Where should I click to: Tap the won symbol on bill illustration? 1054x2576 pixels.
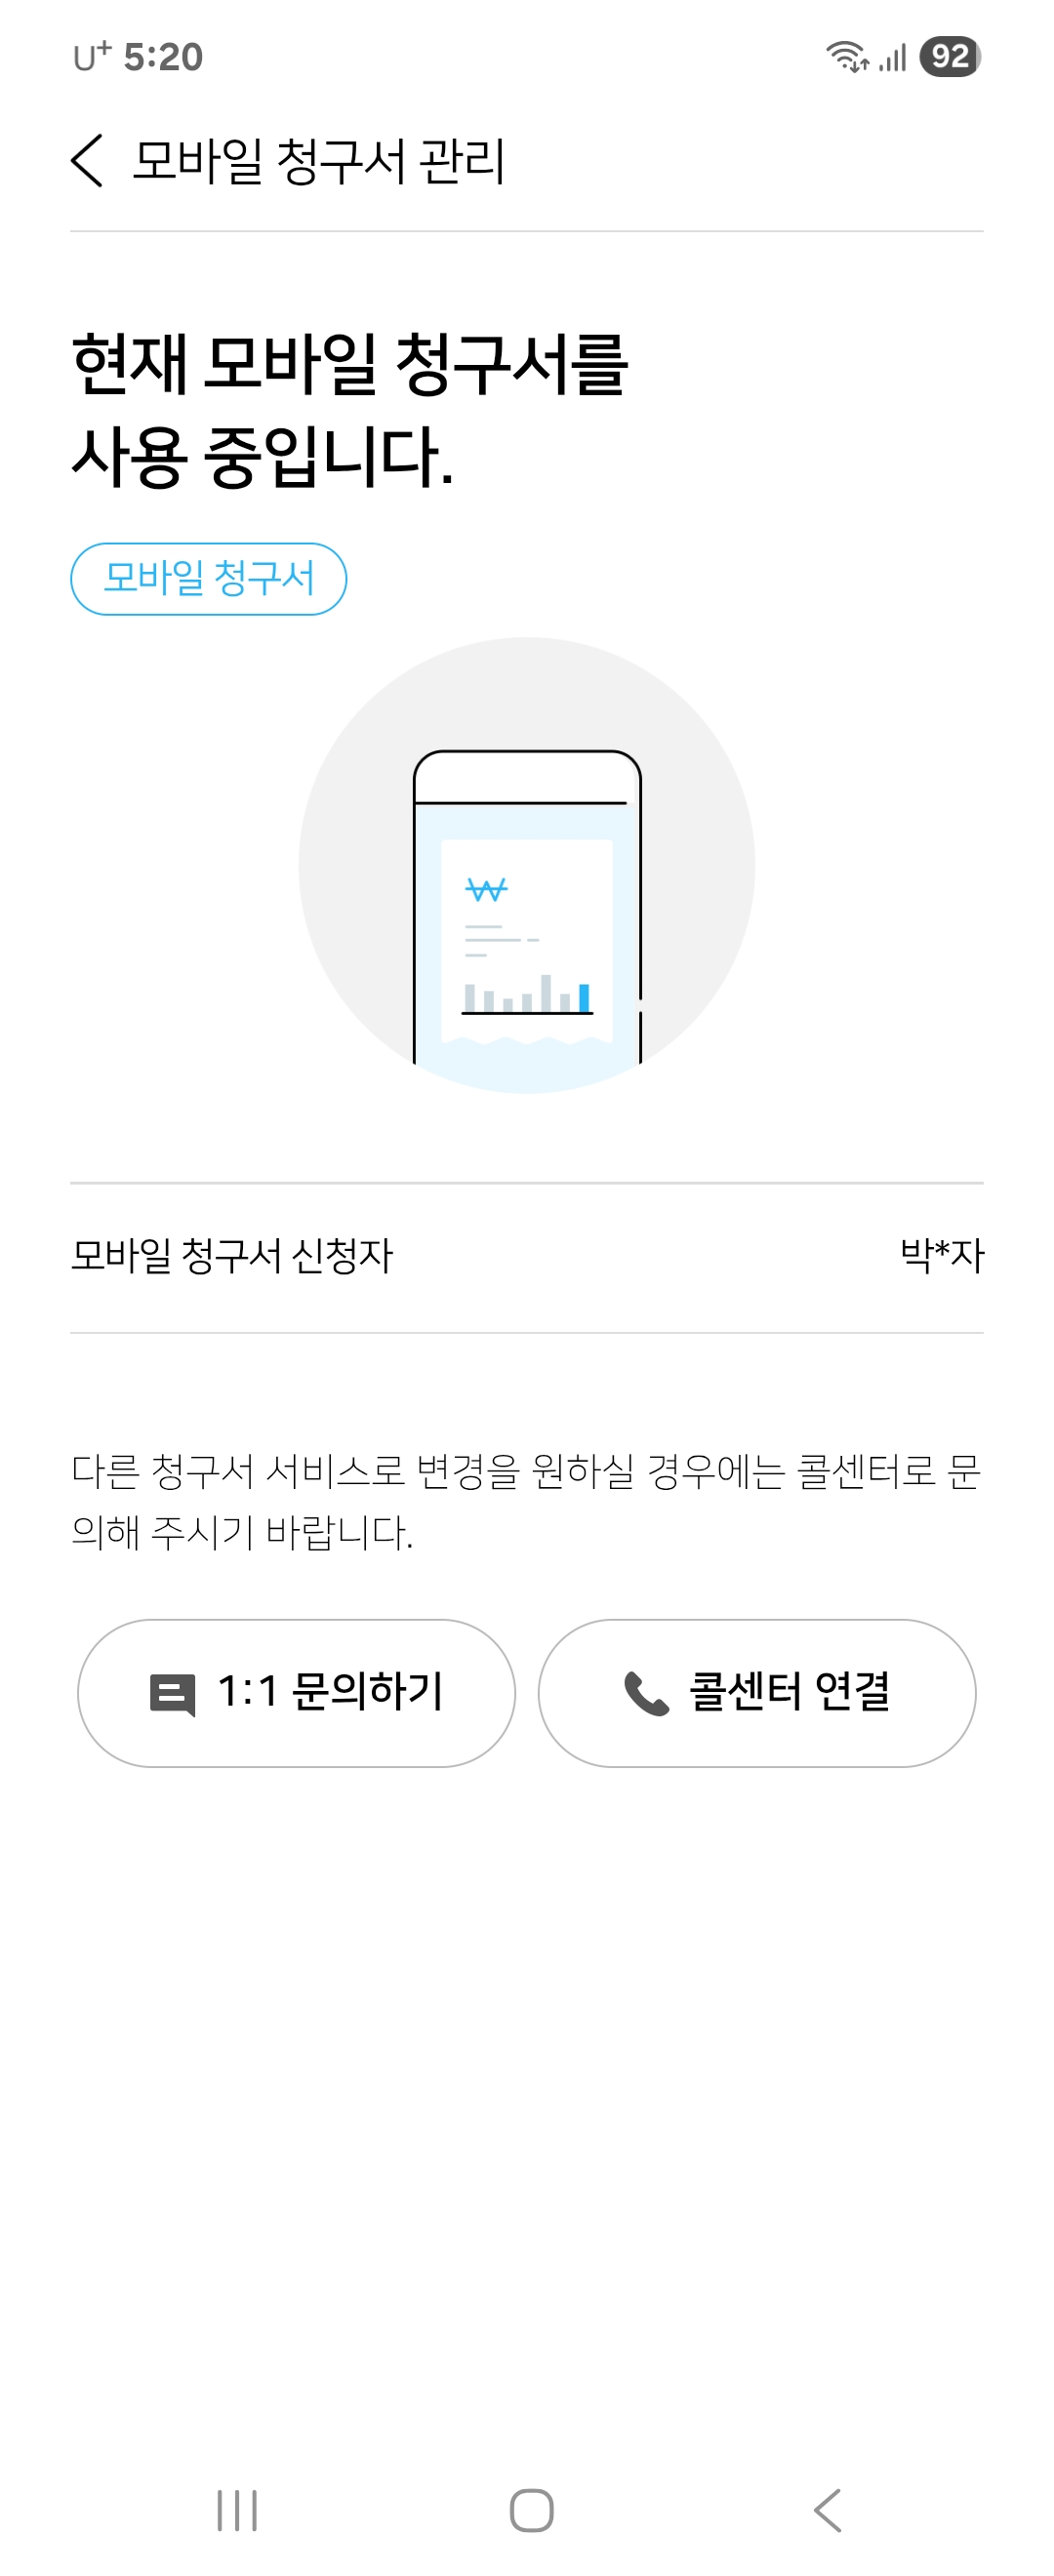pos(486,889)
